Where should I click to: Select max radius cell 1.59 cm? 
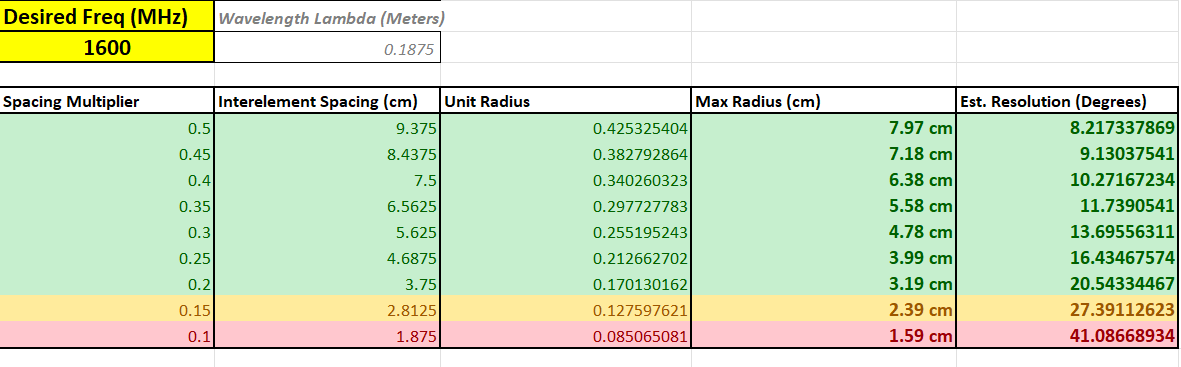pos(824,335)
